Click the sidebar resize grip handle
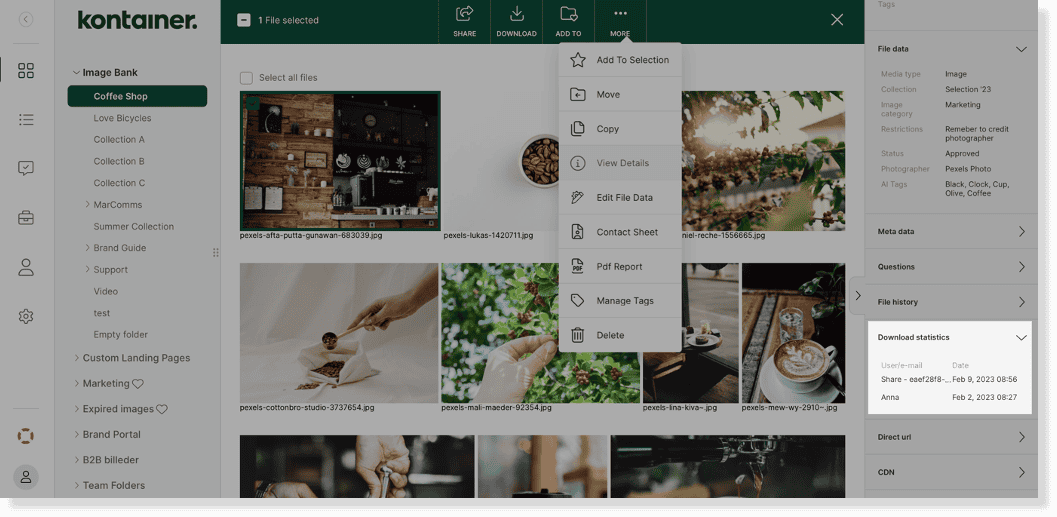The image size is (1057, 517). [x=216, y=253]
